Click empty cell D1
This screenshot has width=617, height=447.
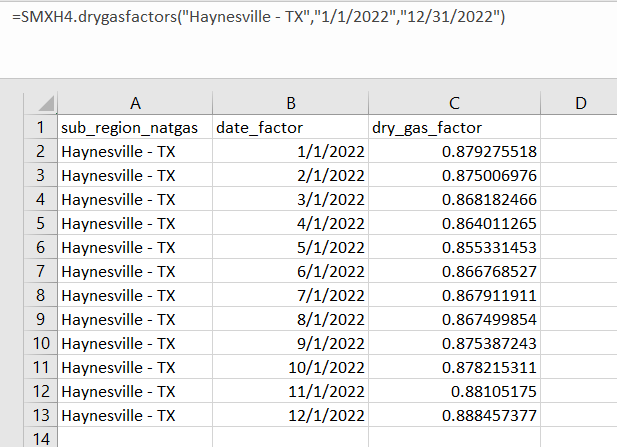[579, 127]
